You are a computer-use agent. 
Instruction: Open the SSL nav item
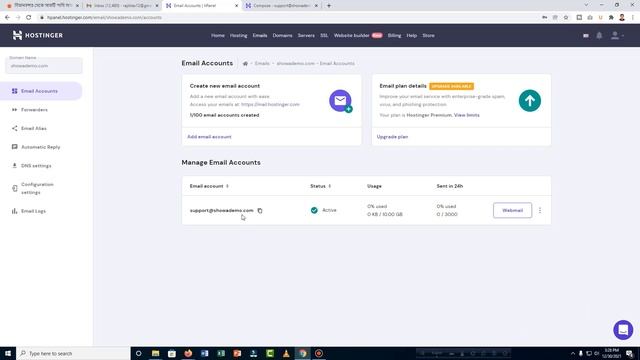point(324,36)
